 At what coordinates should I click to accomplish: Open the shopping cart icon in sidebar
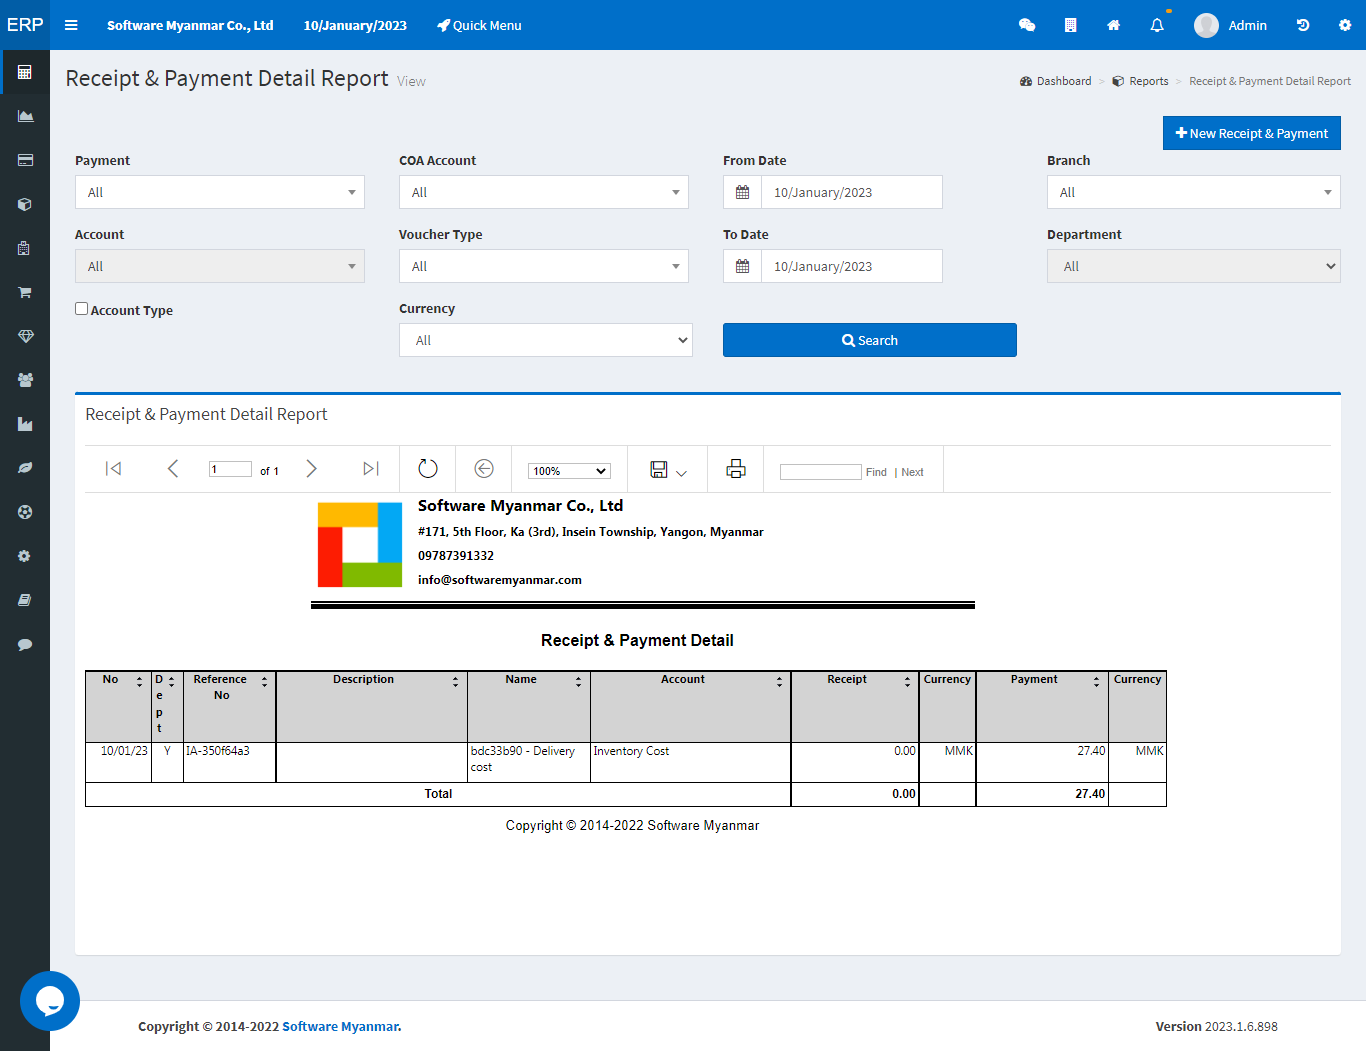(25, 292)
